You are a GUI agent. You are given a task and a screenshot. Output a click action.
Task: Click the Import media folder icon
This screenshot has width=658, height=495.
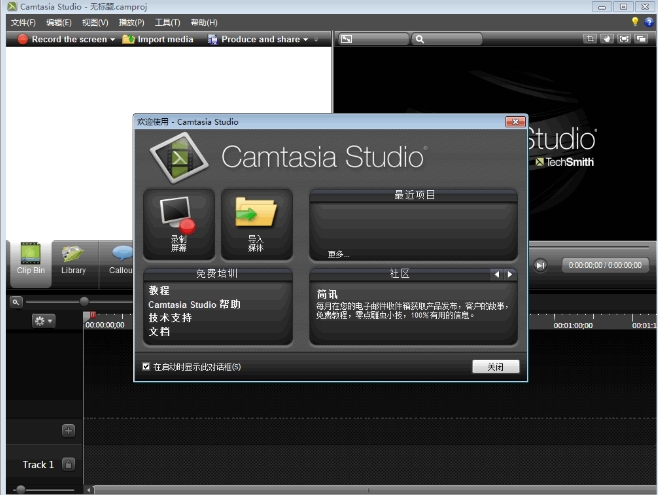click(x=256, y=223)
